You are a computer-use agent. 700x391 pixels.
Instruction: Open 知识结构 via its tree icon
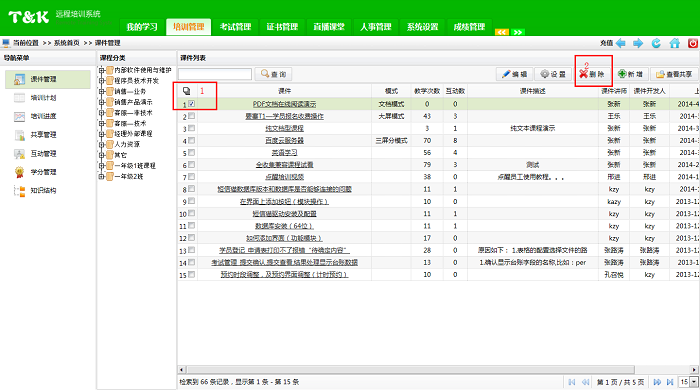[x=19, y=191]
